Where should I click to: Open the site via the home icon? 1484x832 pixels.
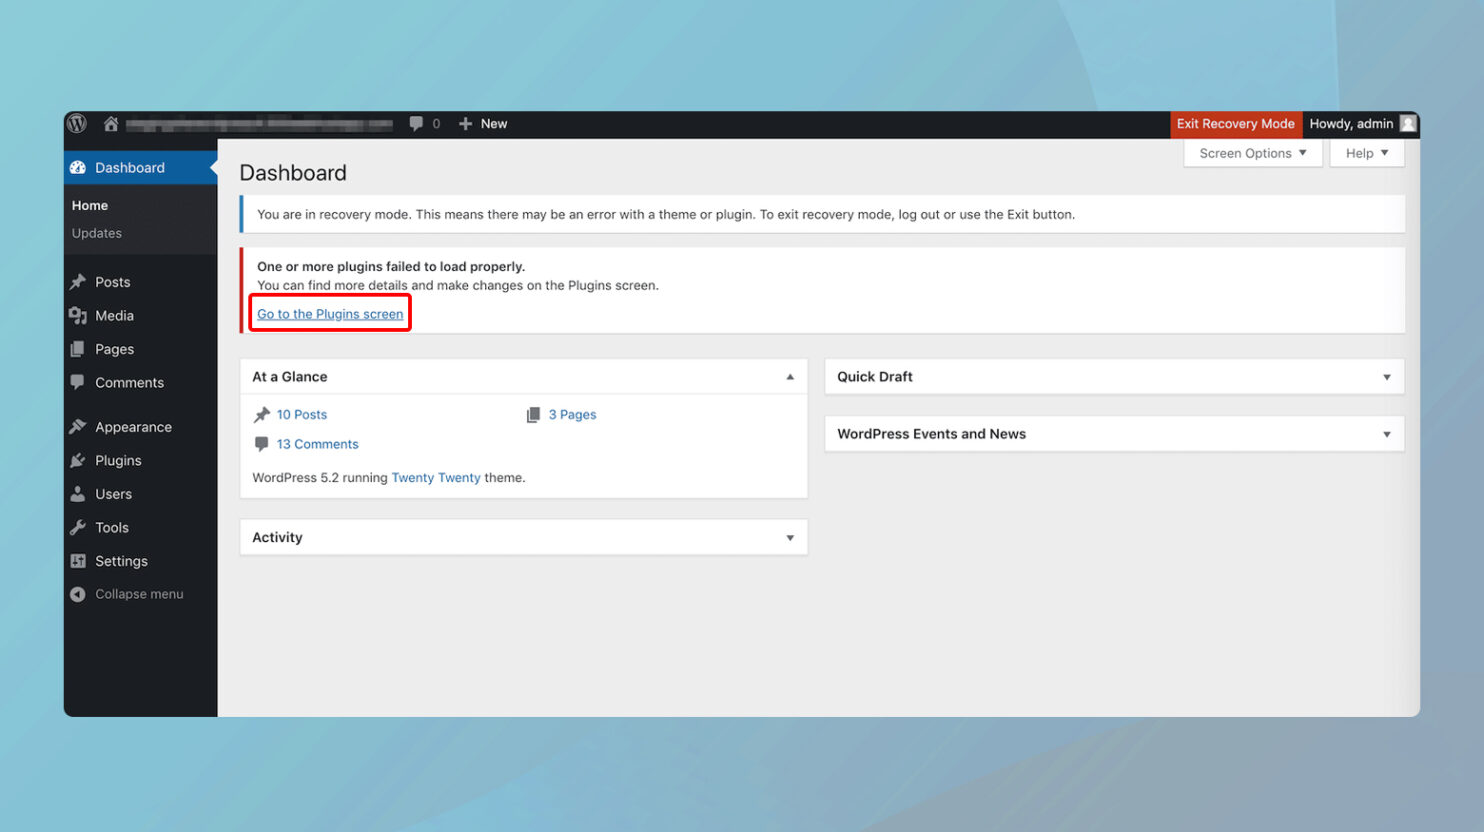pyautogui.click(x=110, y=123)
